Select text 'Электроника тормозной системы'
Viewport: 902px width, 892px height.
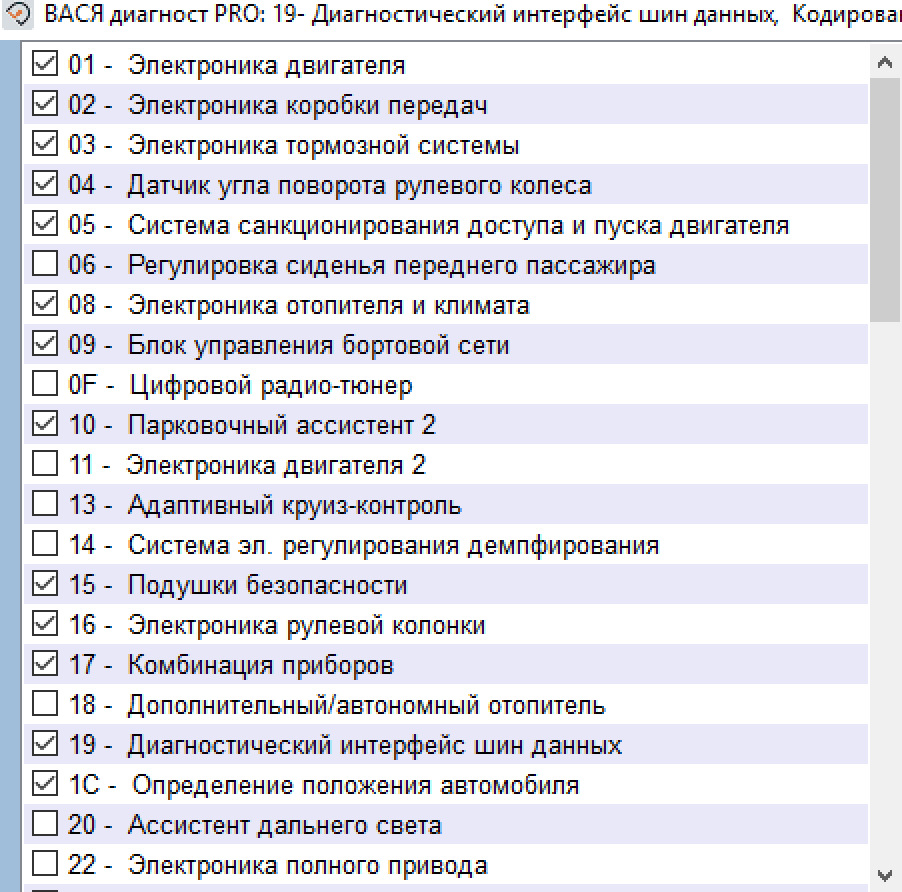[x=323, y=145]
